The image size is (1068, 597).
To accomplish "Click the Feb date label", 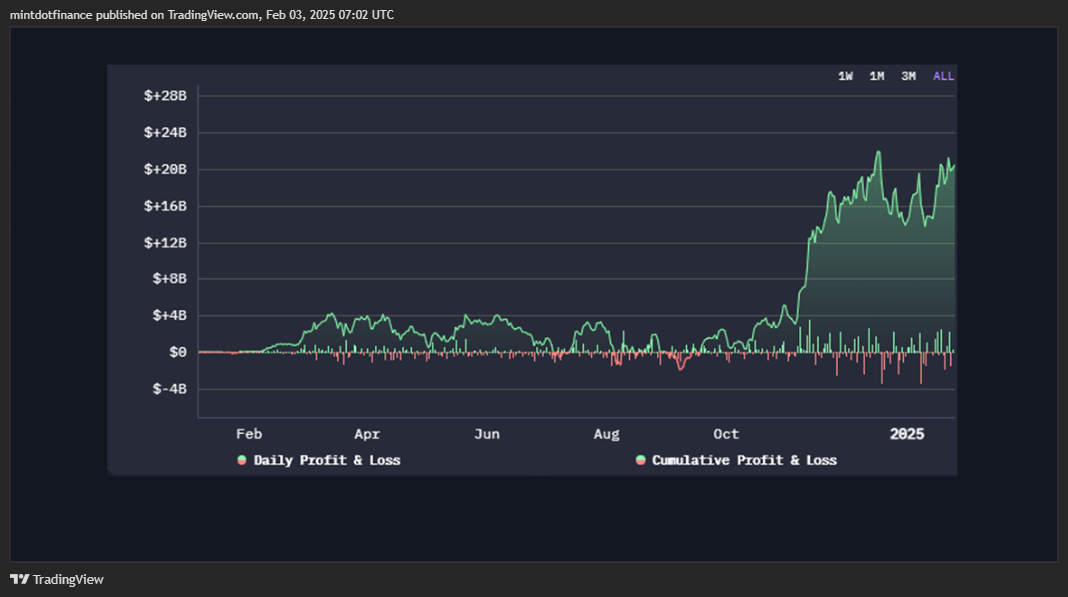I will (x=249, y=434).
